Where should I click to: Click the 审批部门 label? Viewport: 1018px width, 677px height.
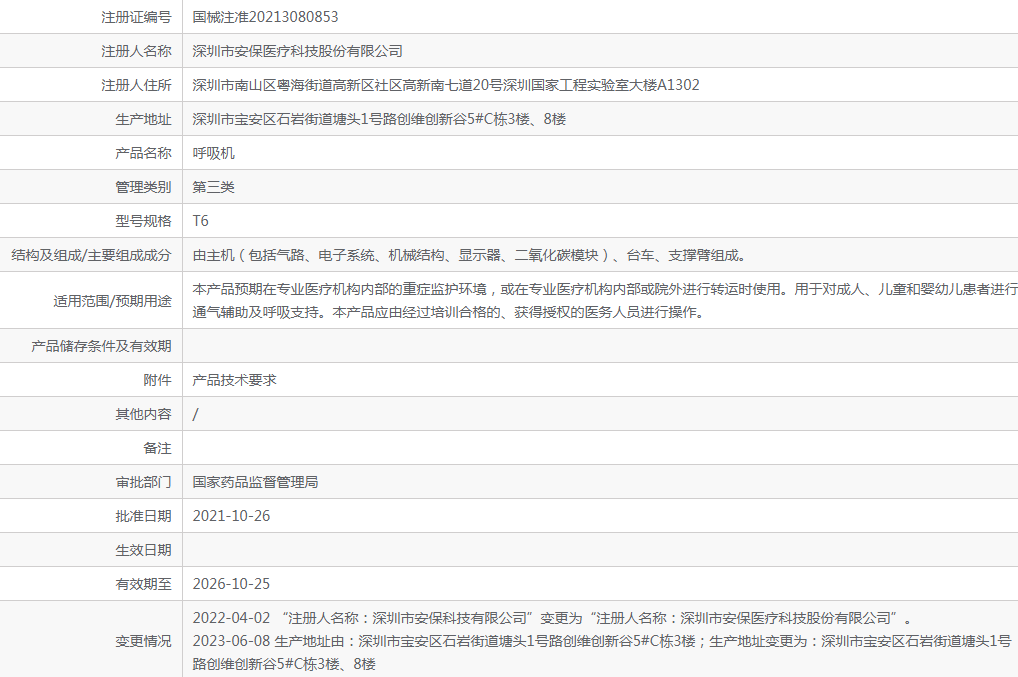tap(143, 482)
